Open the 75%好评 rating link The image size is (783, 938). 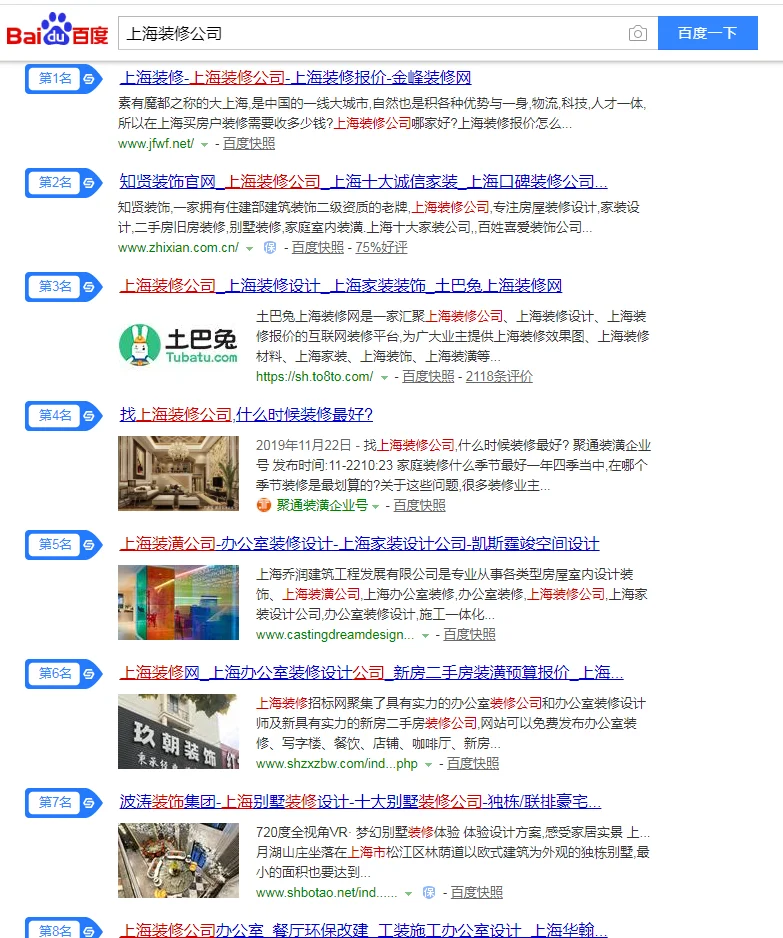coord(381,248)
